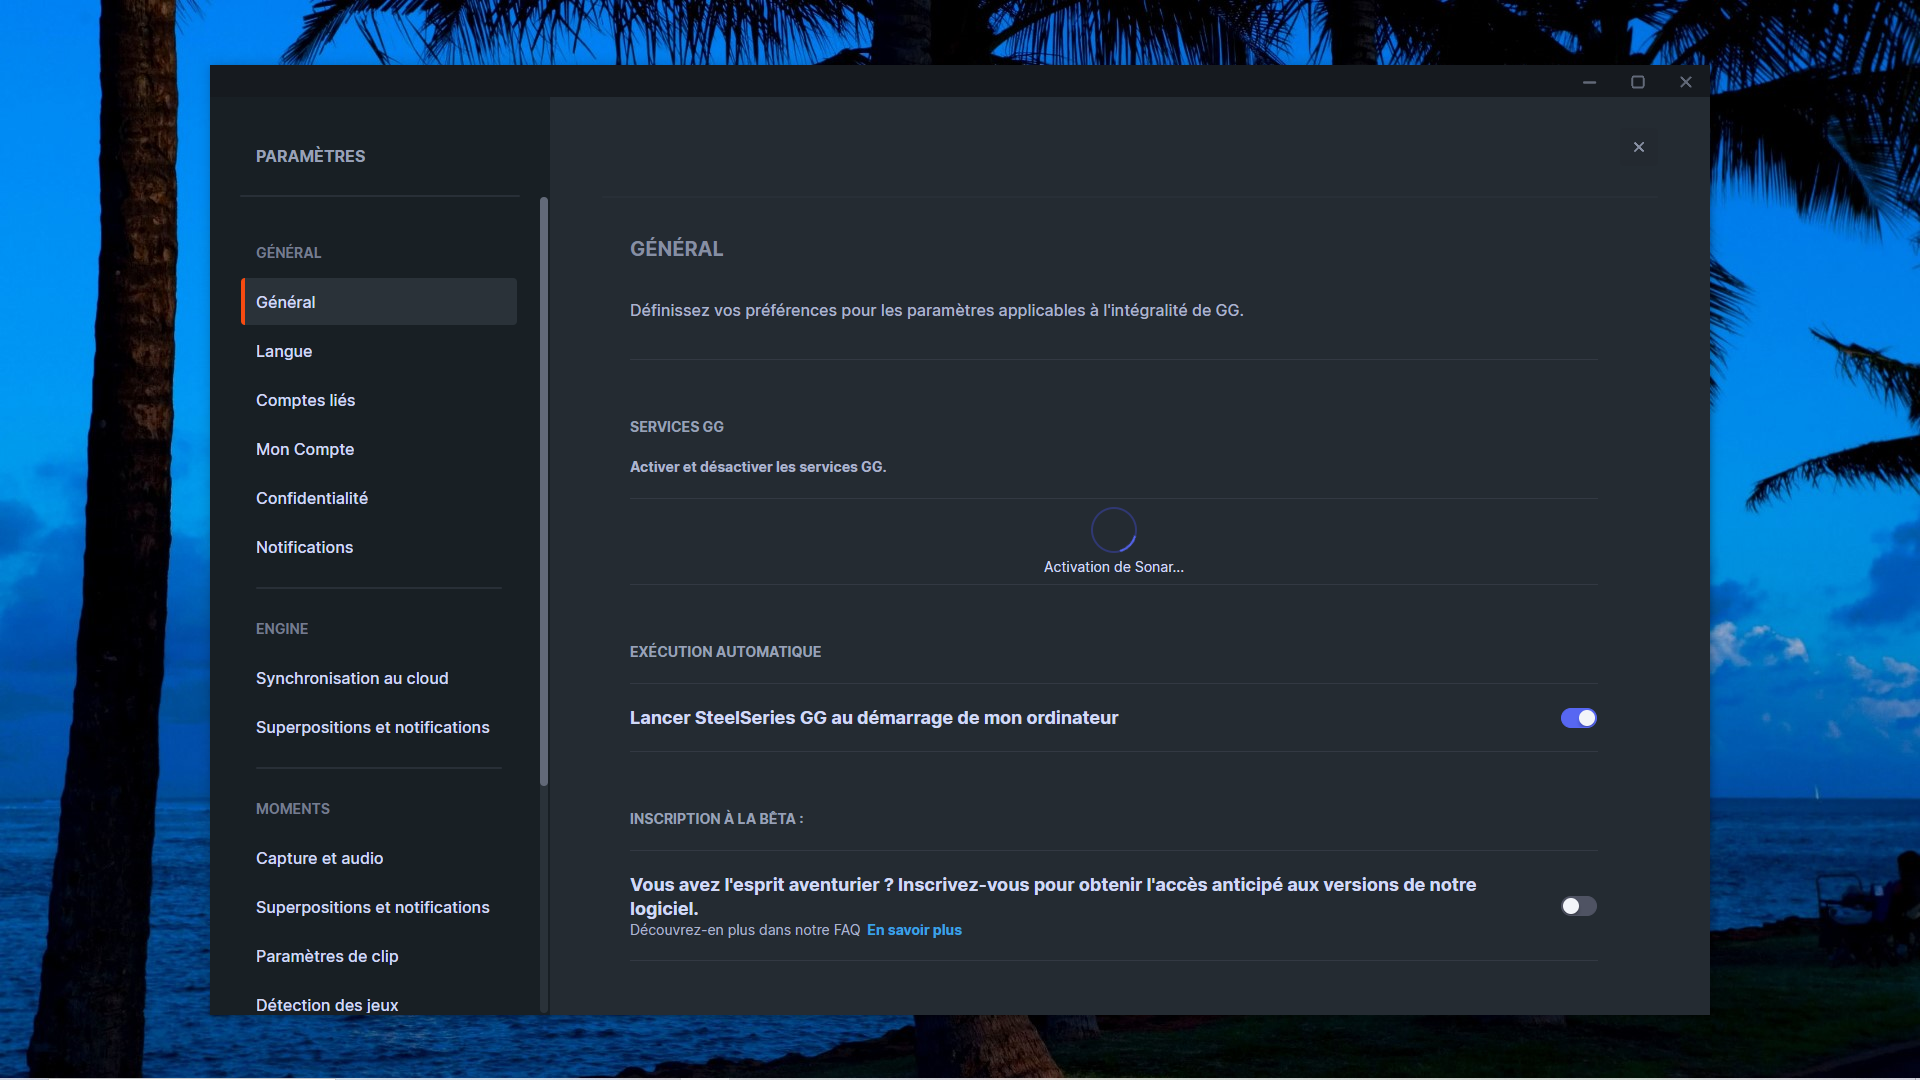Minimize the SteelSeries GG window
The height and width of the screenshot is (1080, 1920).
click(1589, 82)
